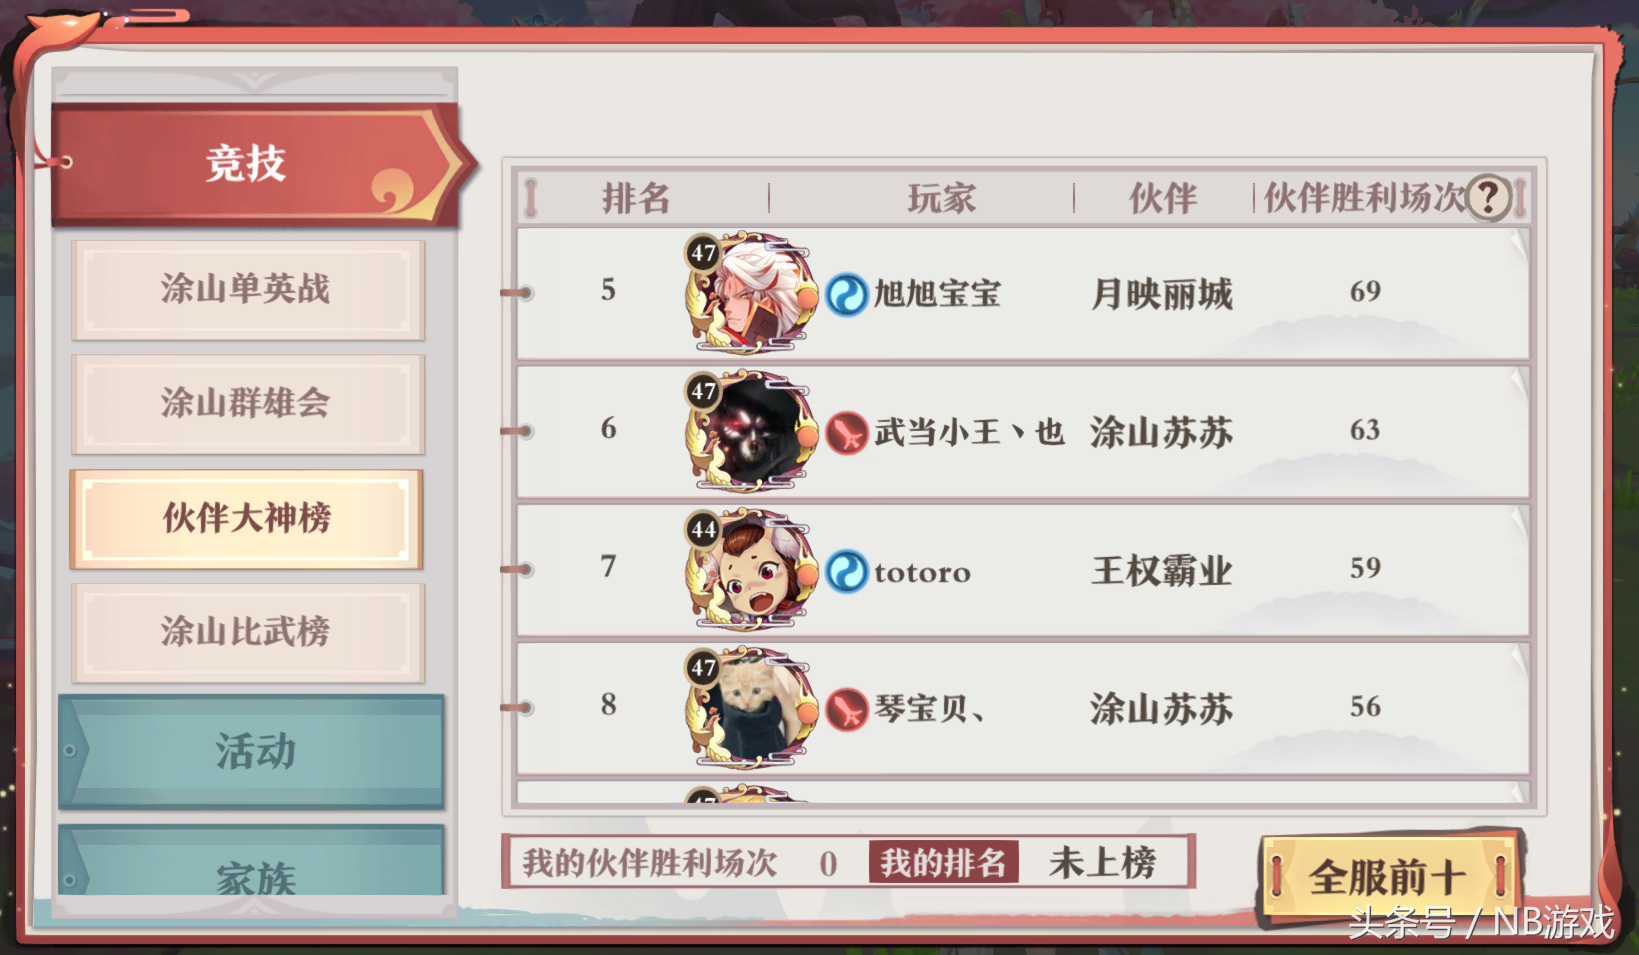Open 涂山单英战 ranking list
Viewport: 1639px width, 955px height.
247,290
